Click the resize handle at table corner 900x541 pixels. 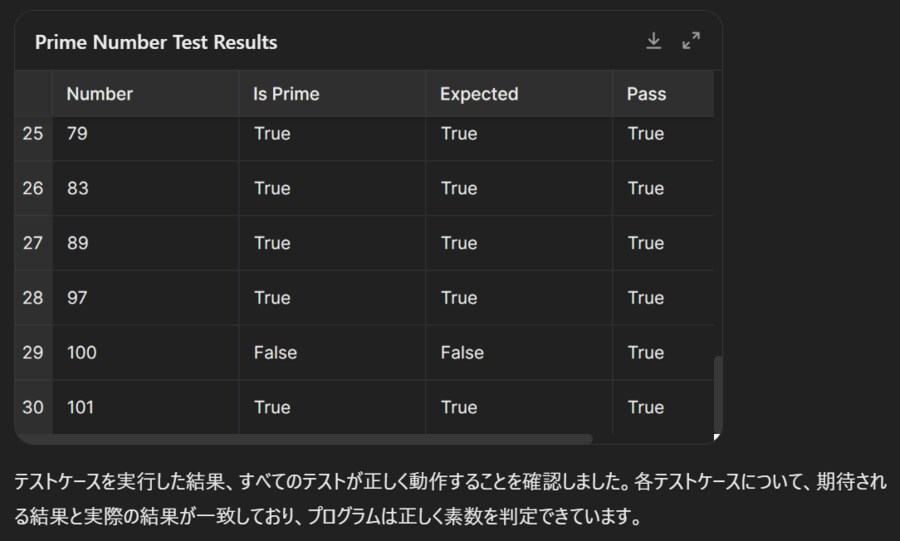point(716,437)
